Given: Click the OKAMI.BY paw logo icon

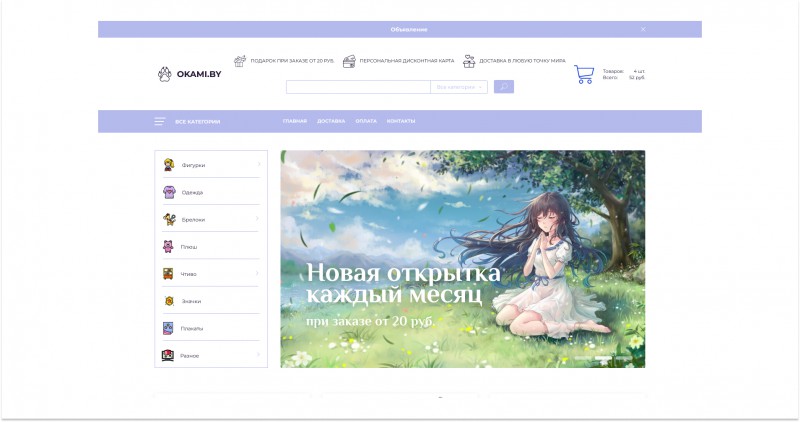Looking at the screenshot, I should coord(164,75).
